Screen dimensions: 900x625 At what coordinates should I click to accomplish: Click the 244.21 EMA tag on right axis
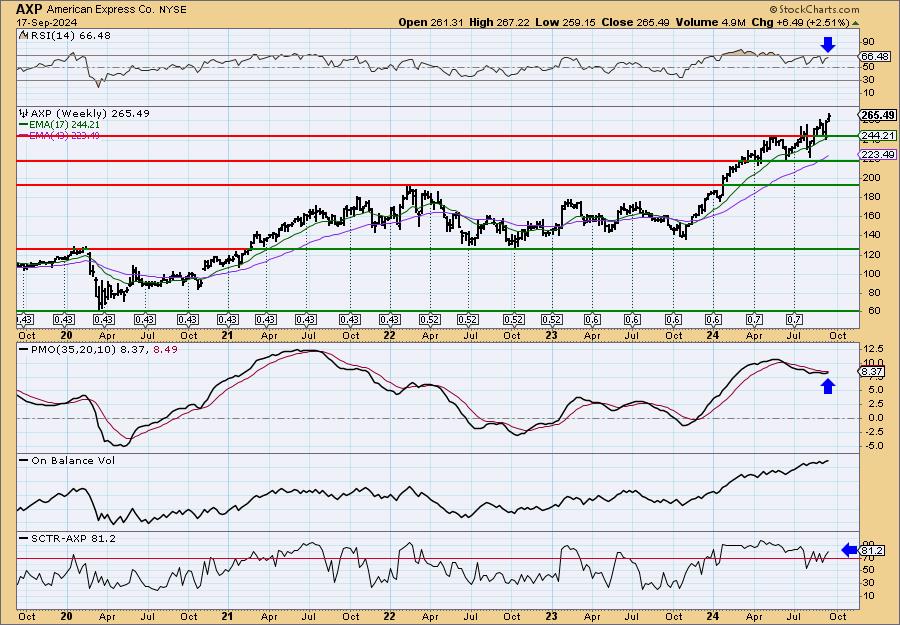878,136
